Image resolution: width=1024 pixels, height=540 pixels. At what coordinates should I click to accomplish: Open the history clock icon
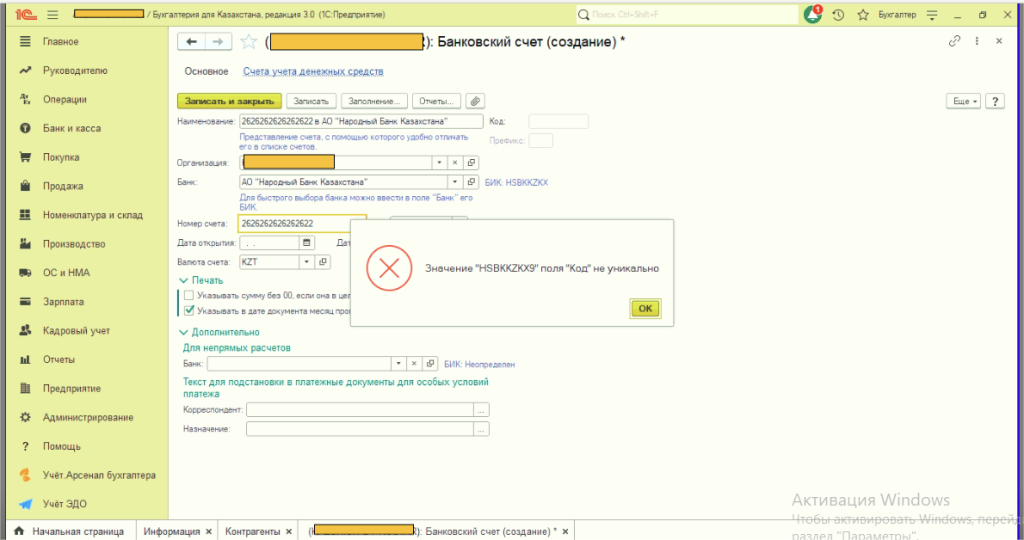click(x=837, y=15)
